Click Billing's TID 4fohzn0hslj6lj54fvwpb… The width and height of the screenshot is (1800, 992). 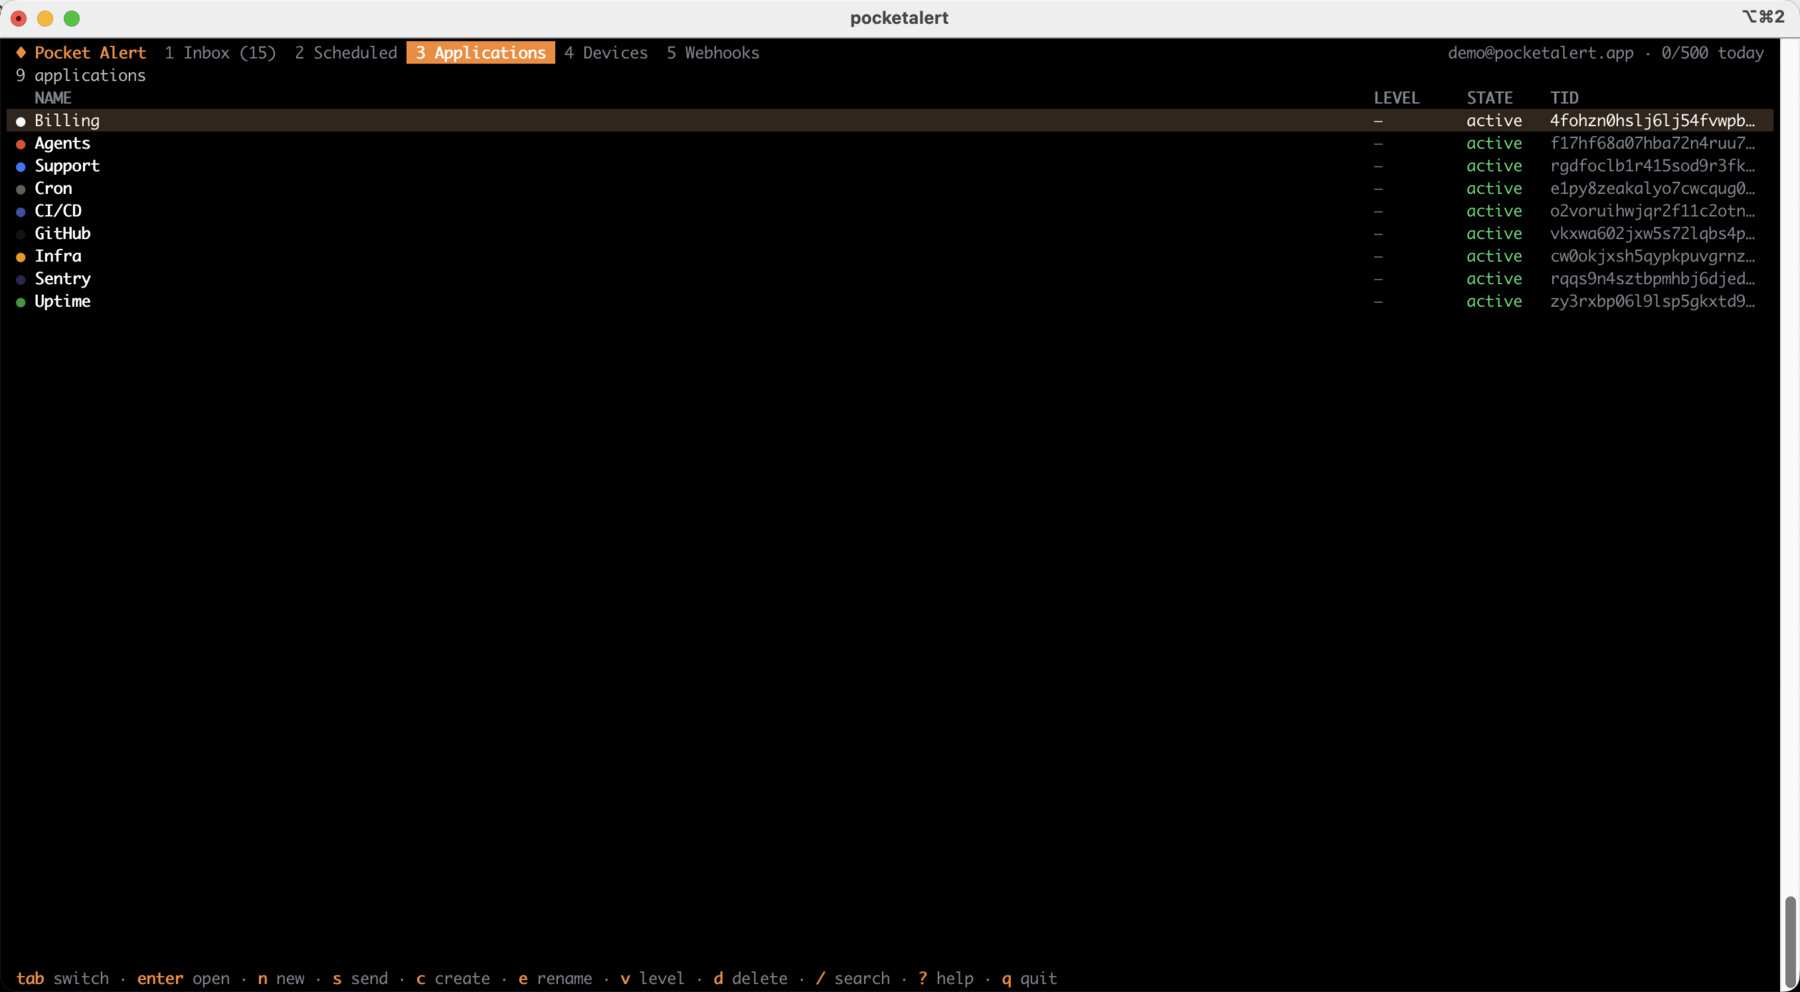(x=1652, y=121)
